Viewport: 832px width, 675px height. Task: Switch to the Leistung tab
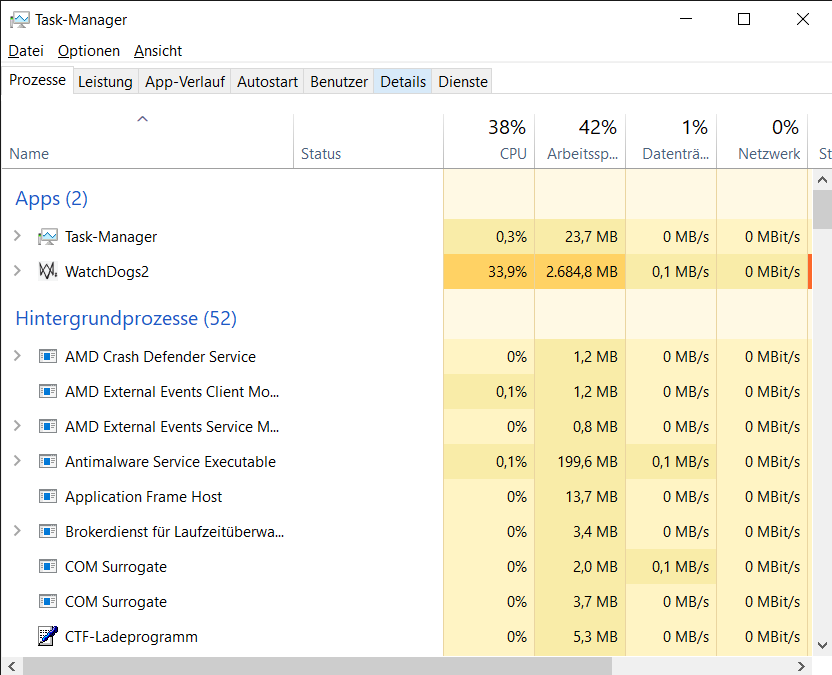coord(105,81)
